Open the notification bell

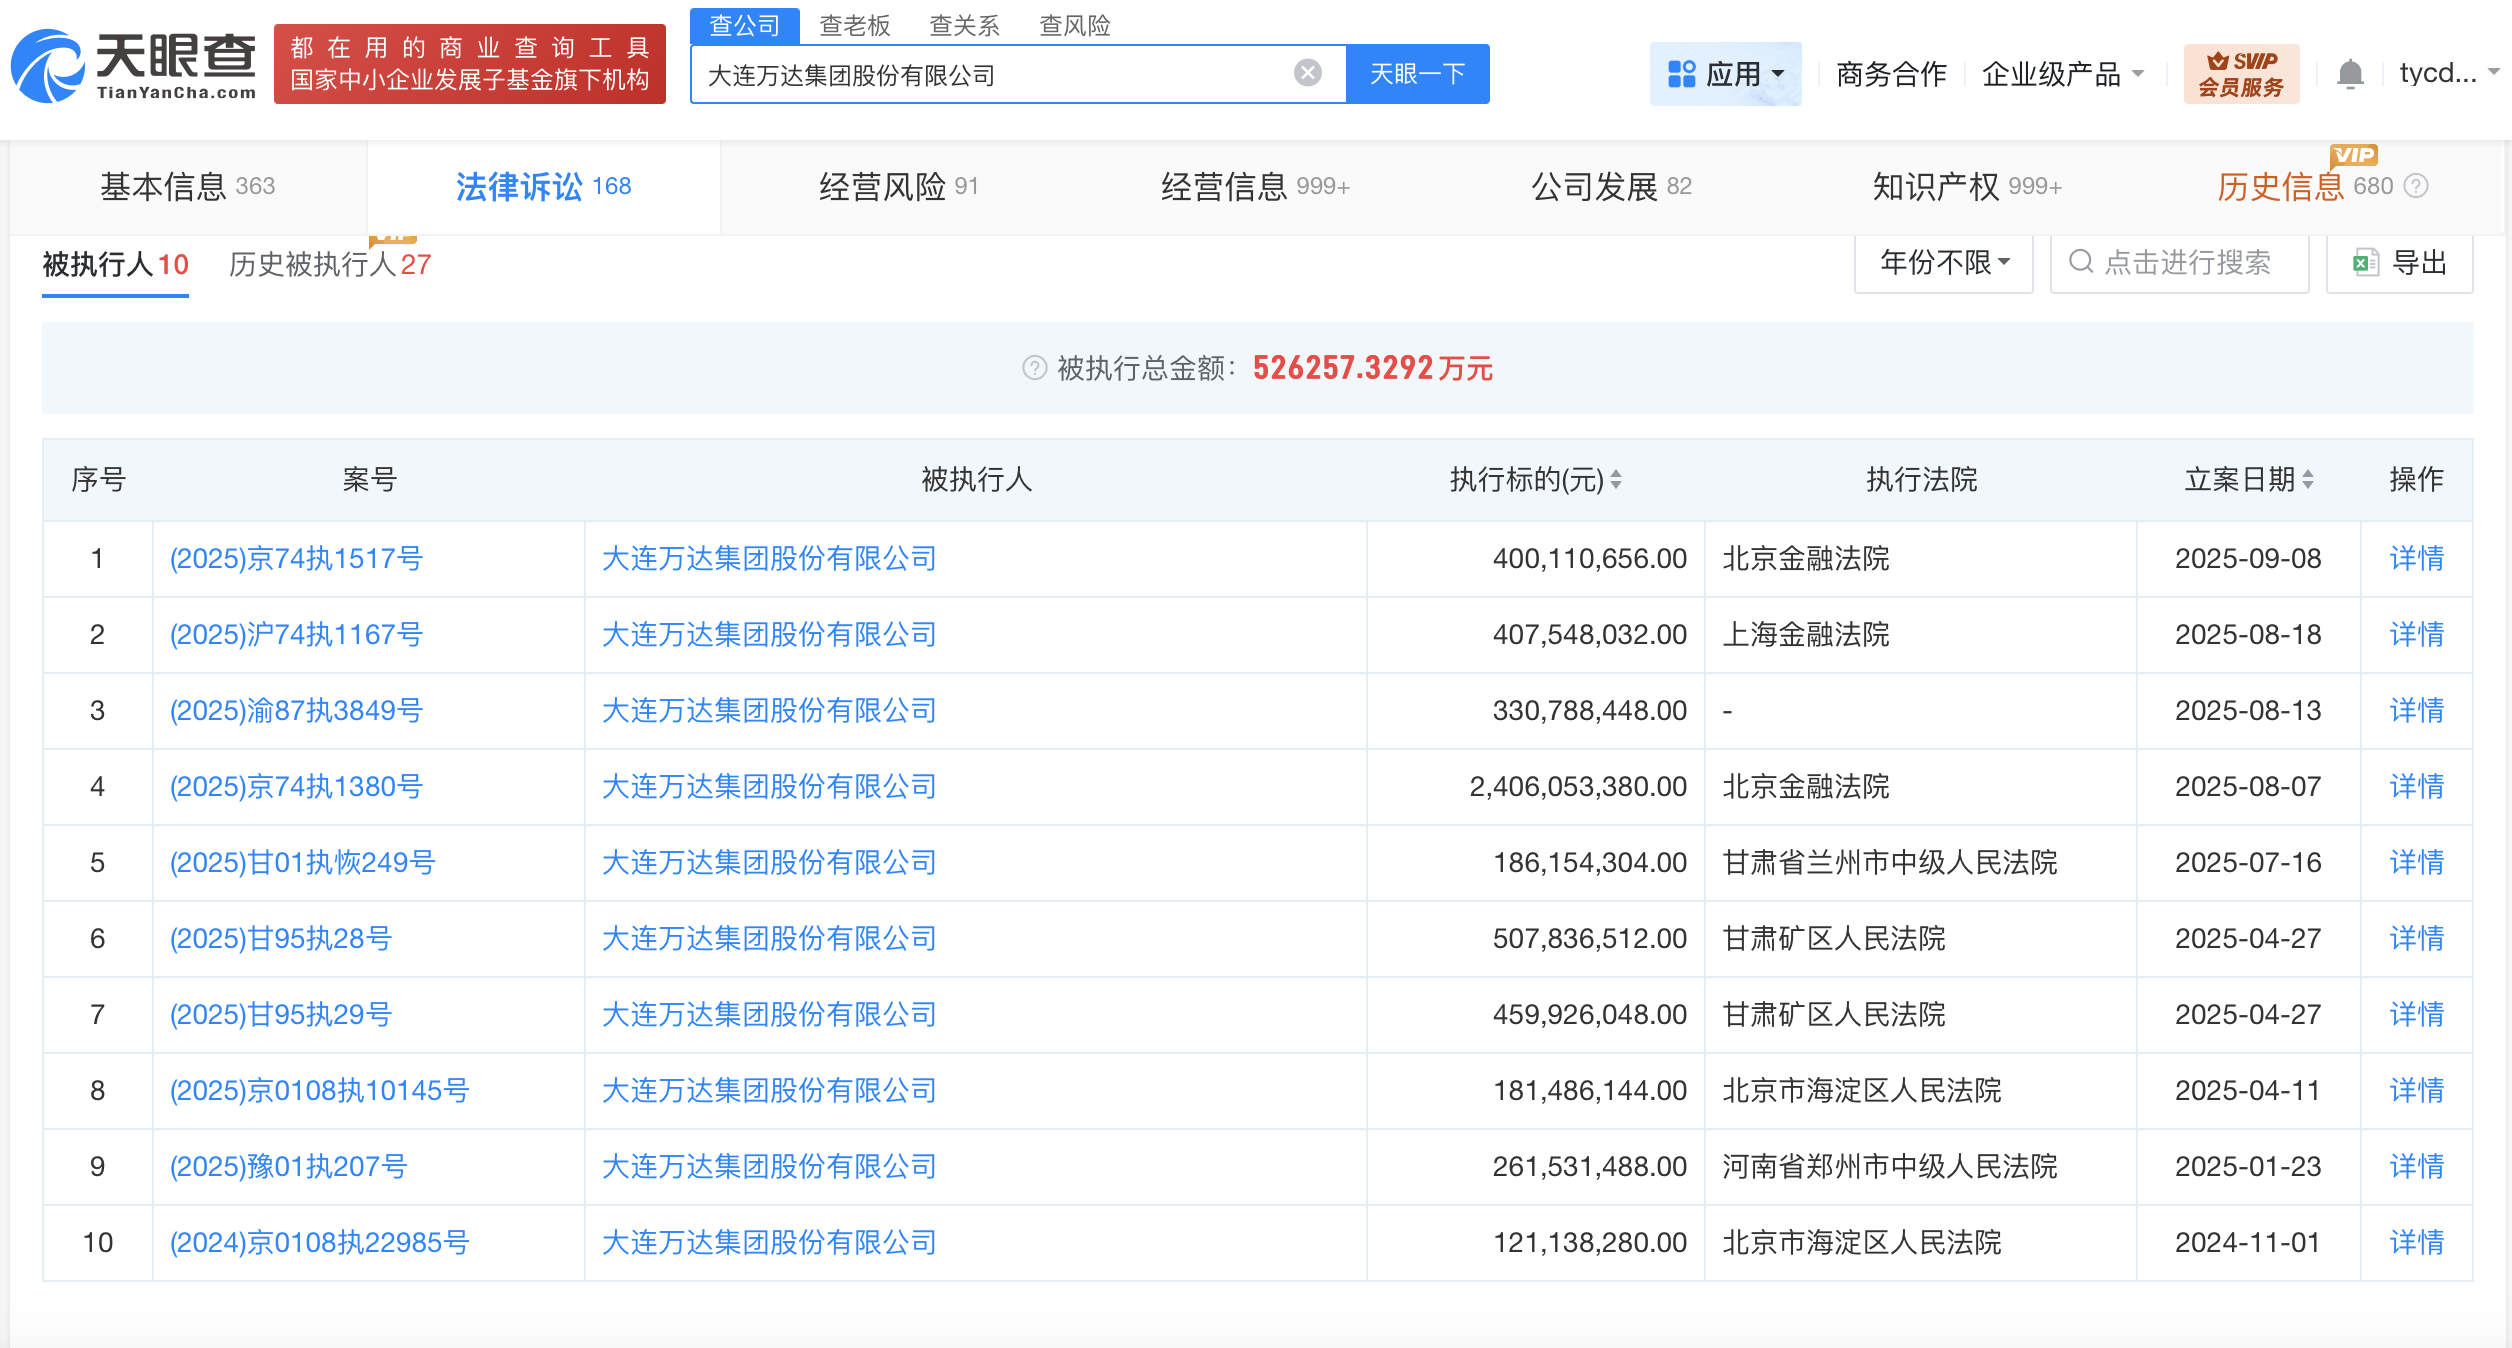[x=2351, y=74]
